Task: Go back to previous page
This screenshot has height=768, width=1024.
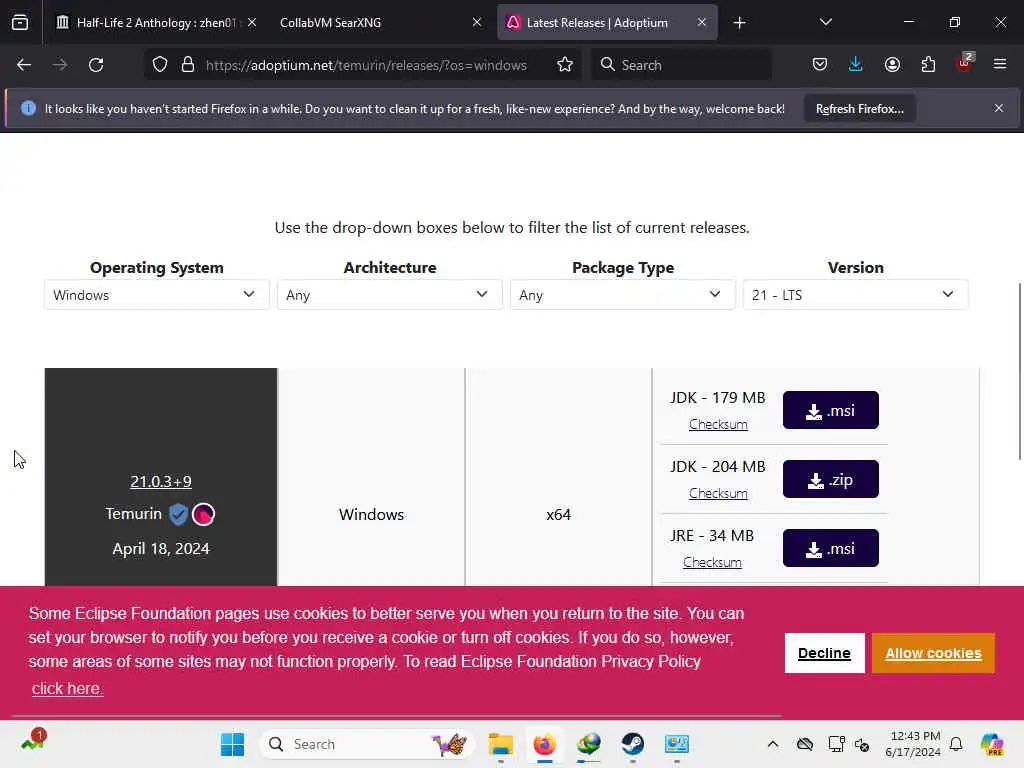Action: coord(24,65)
